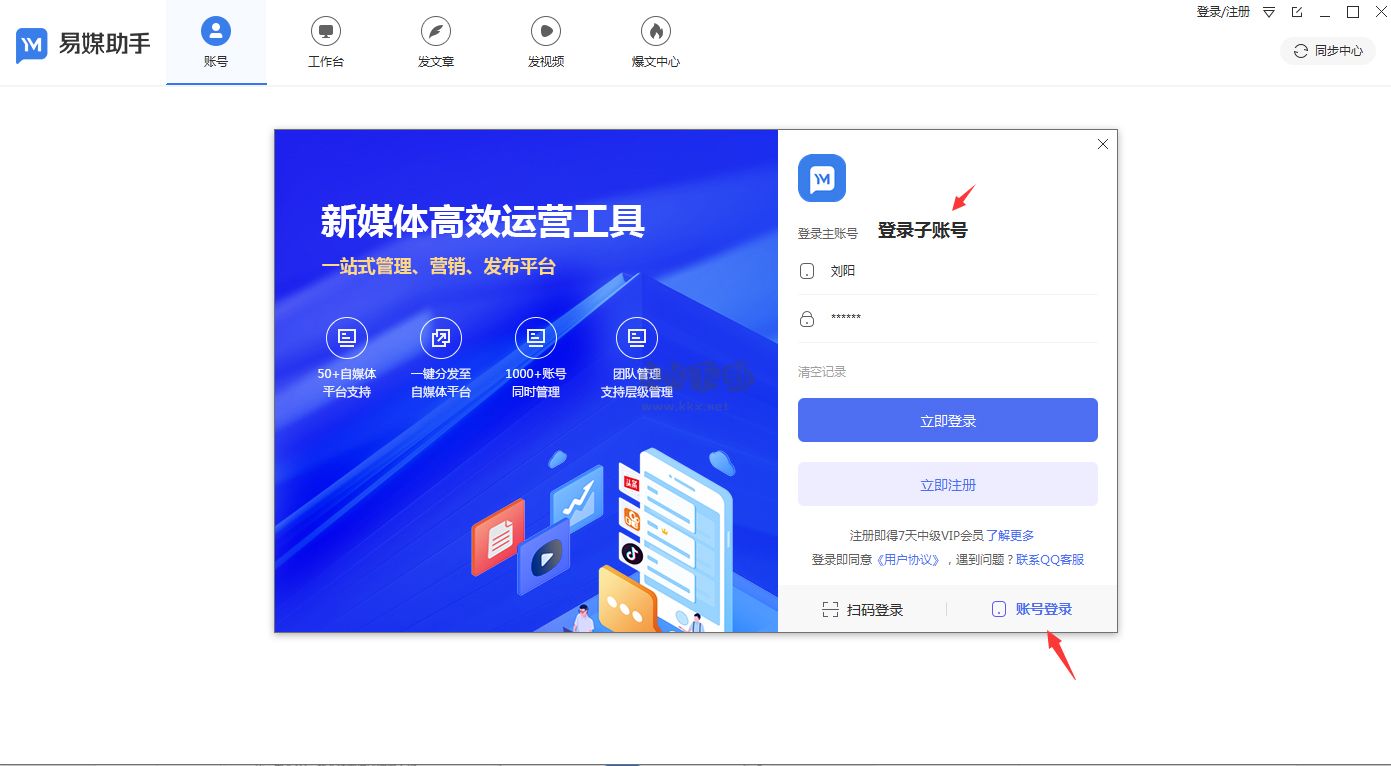Click the 联系QQ客服 link
Screen dimensions: 1391x766
(x=1050, y=560)
